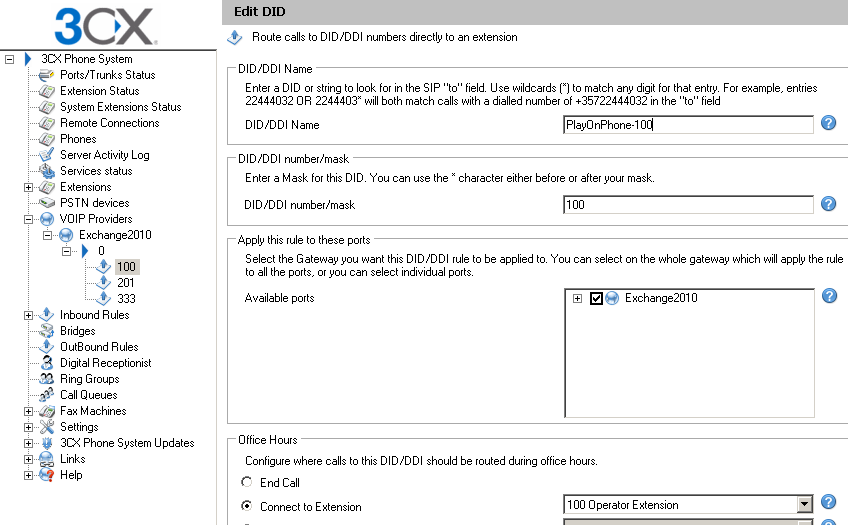Open Extension Status in the tree
Viewport: 848px width, 525px height.
pos(100,91)
